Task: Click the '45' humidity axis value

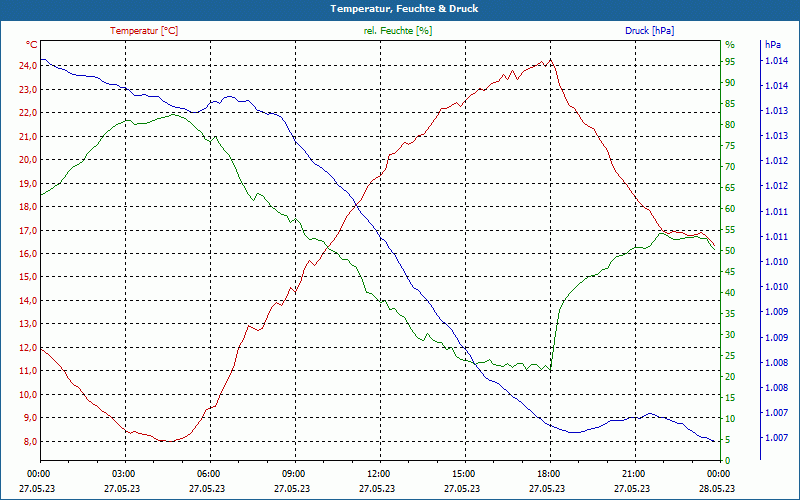Action: point(730,272)
